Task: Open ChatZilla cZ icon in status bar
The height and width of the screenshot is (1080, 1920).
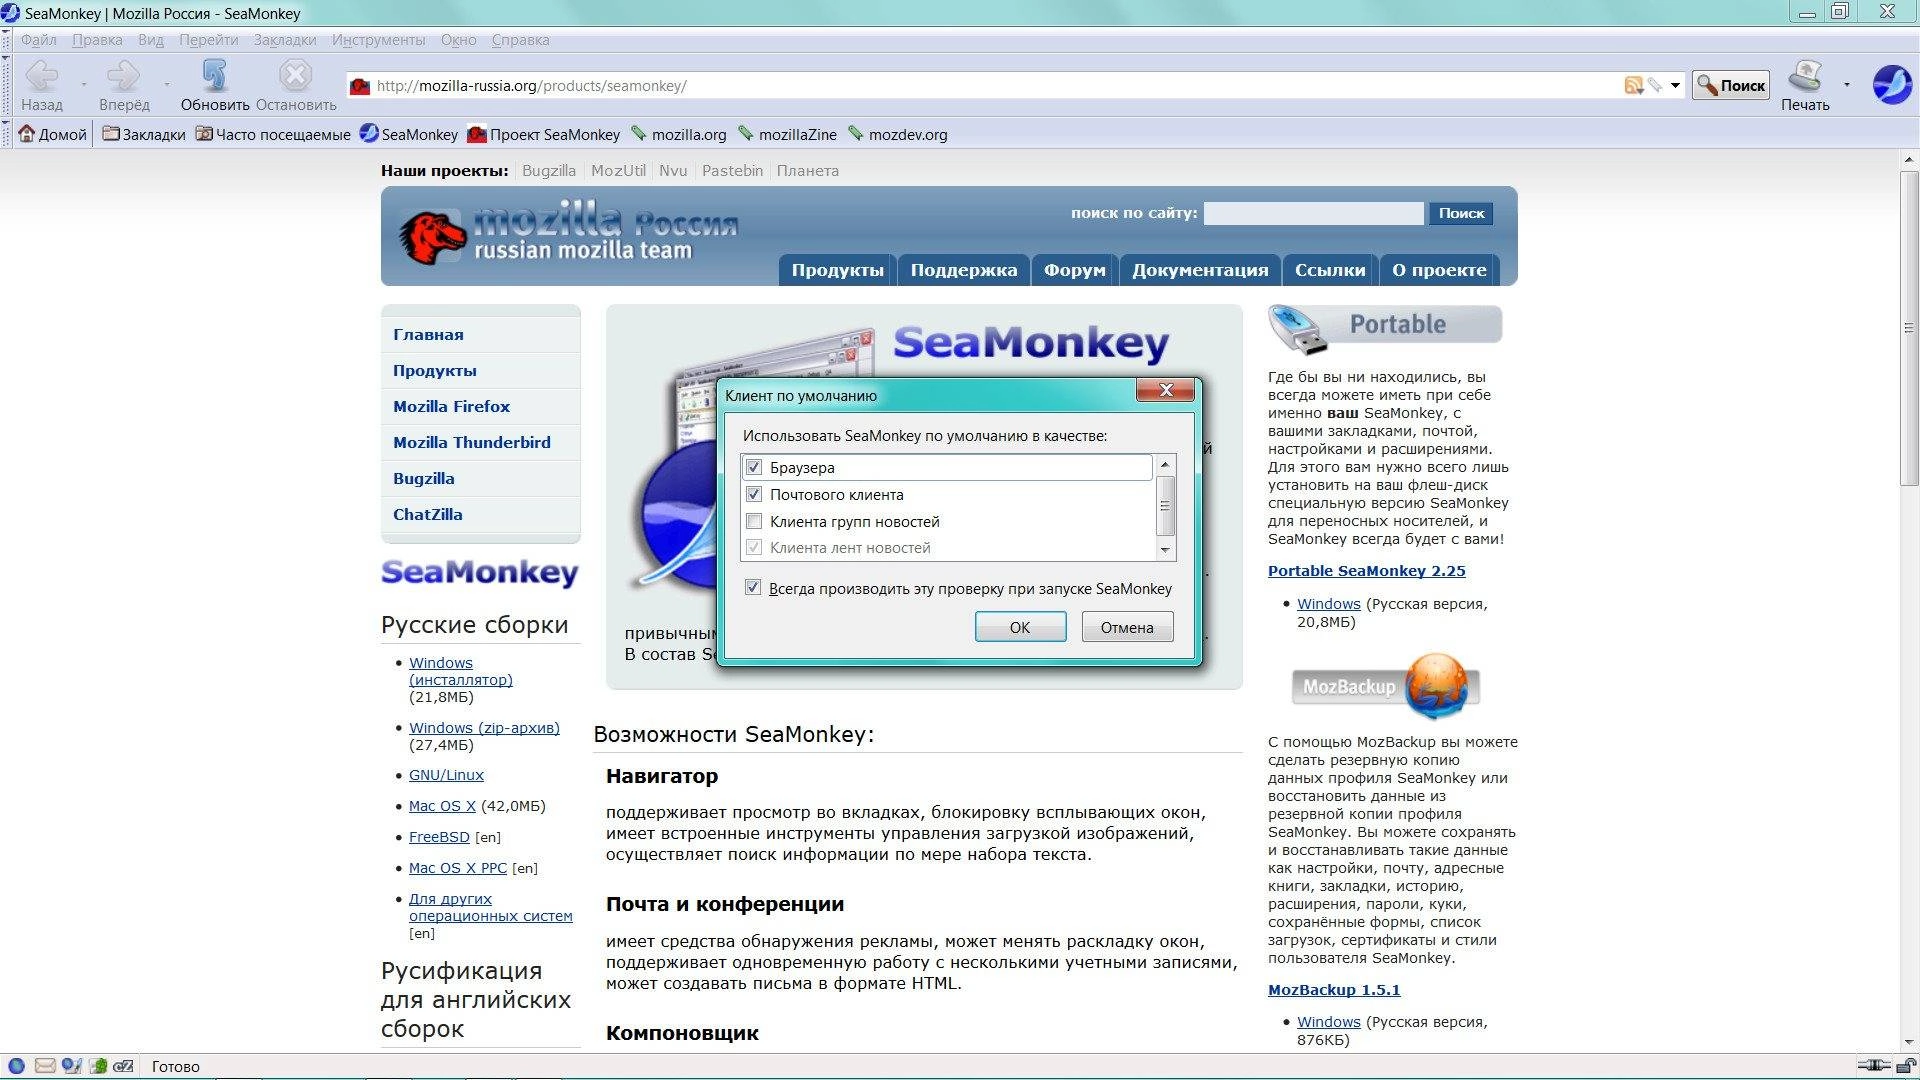Action: click(124, 1066)
